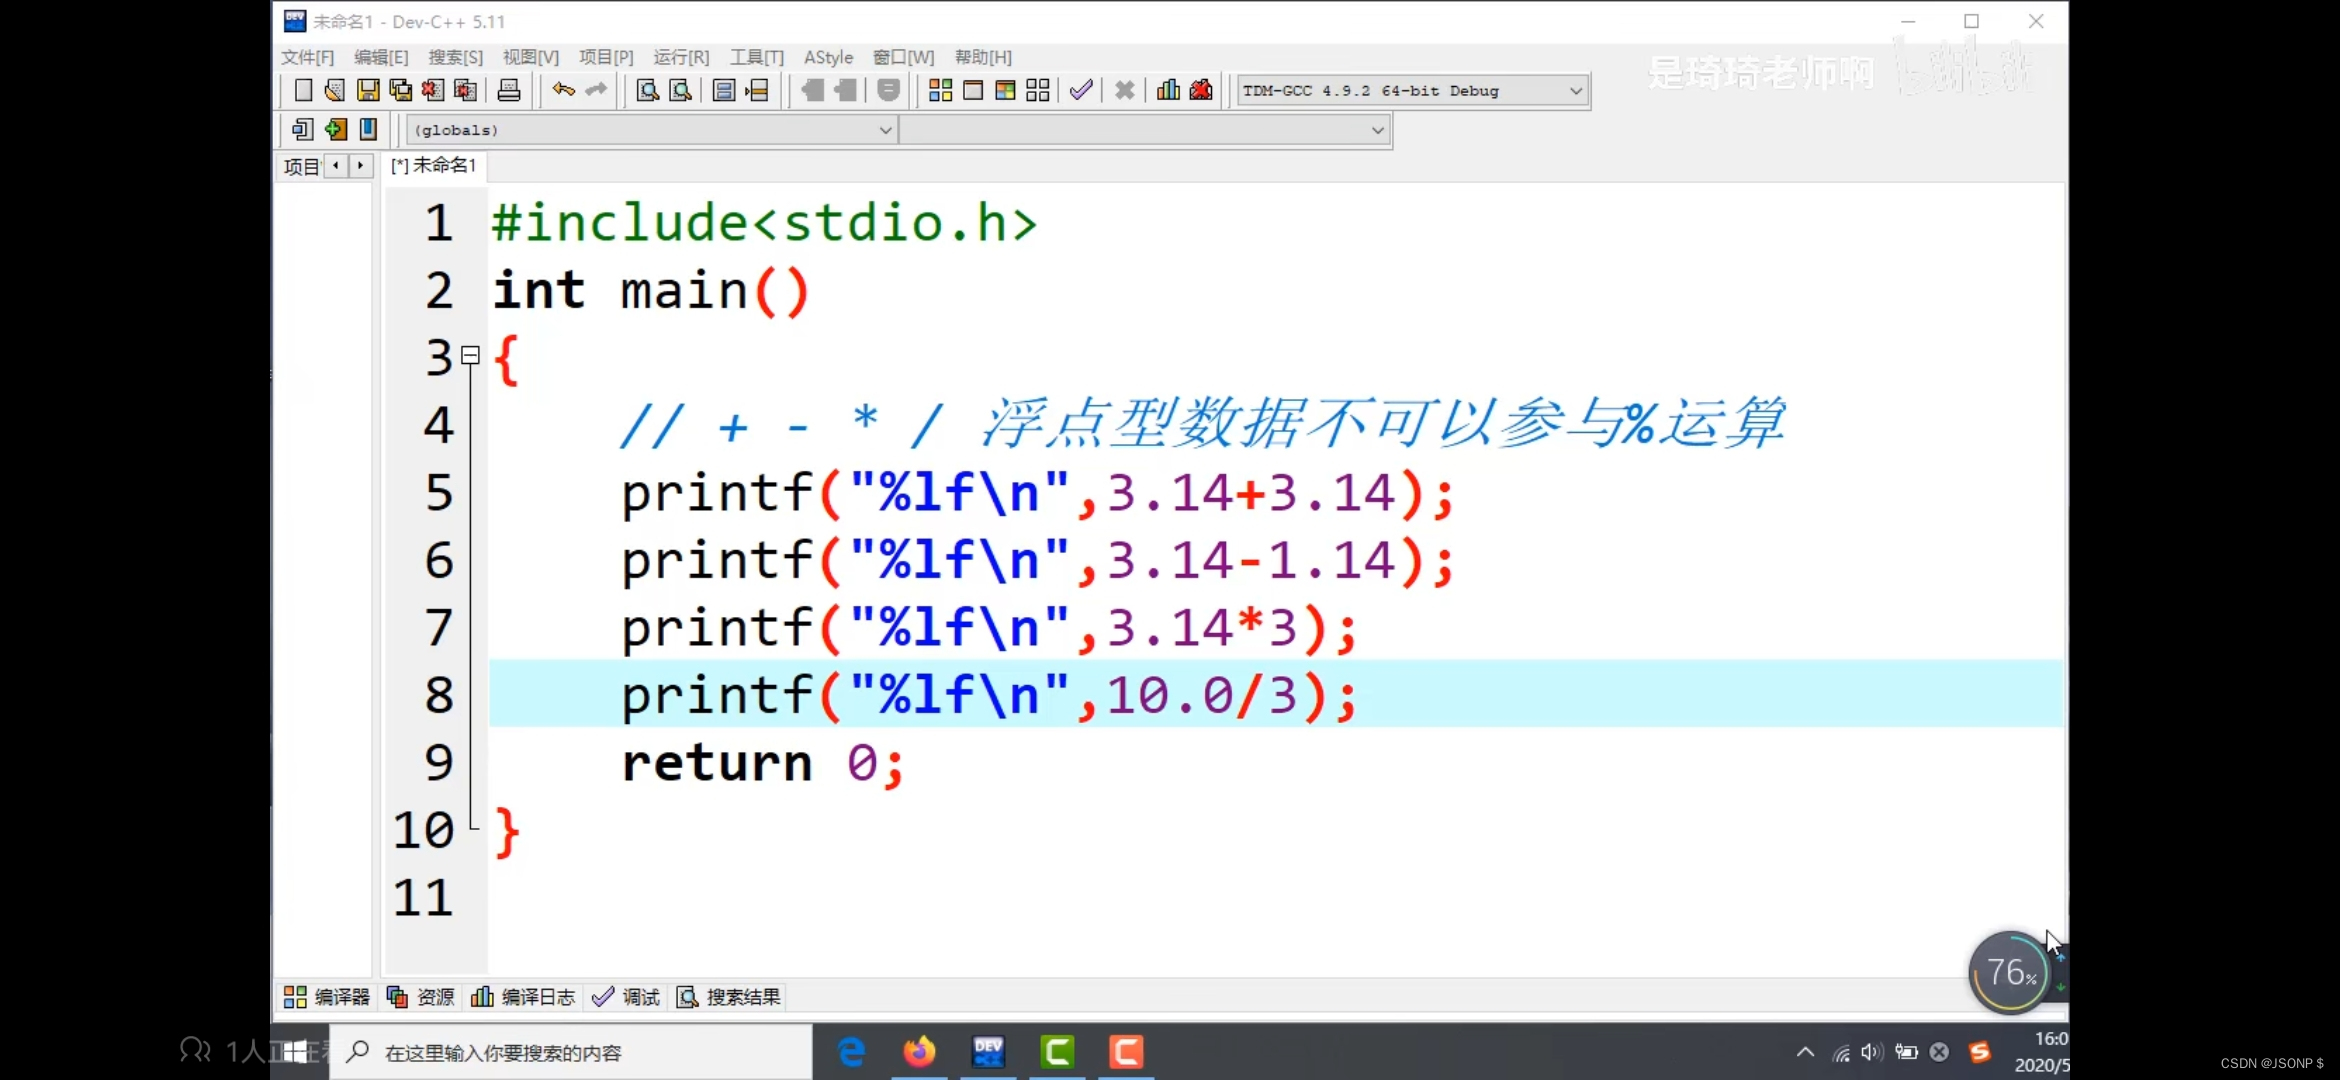Click the Windows taskbar search box

pos(570,1052)
